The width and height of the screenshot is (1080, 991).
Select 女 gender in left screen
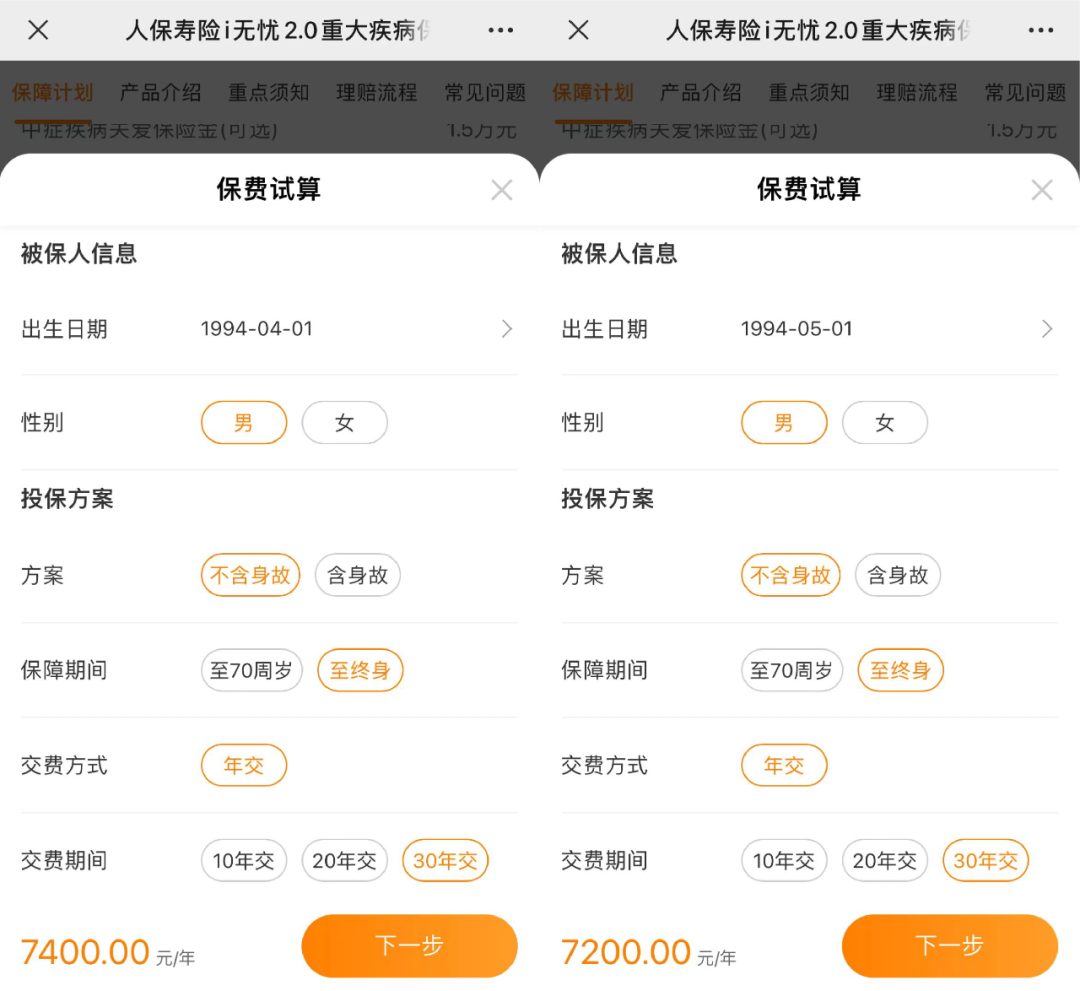point(344,423)
